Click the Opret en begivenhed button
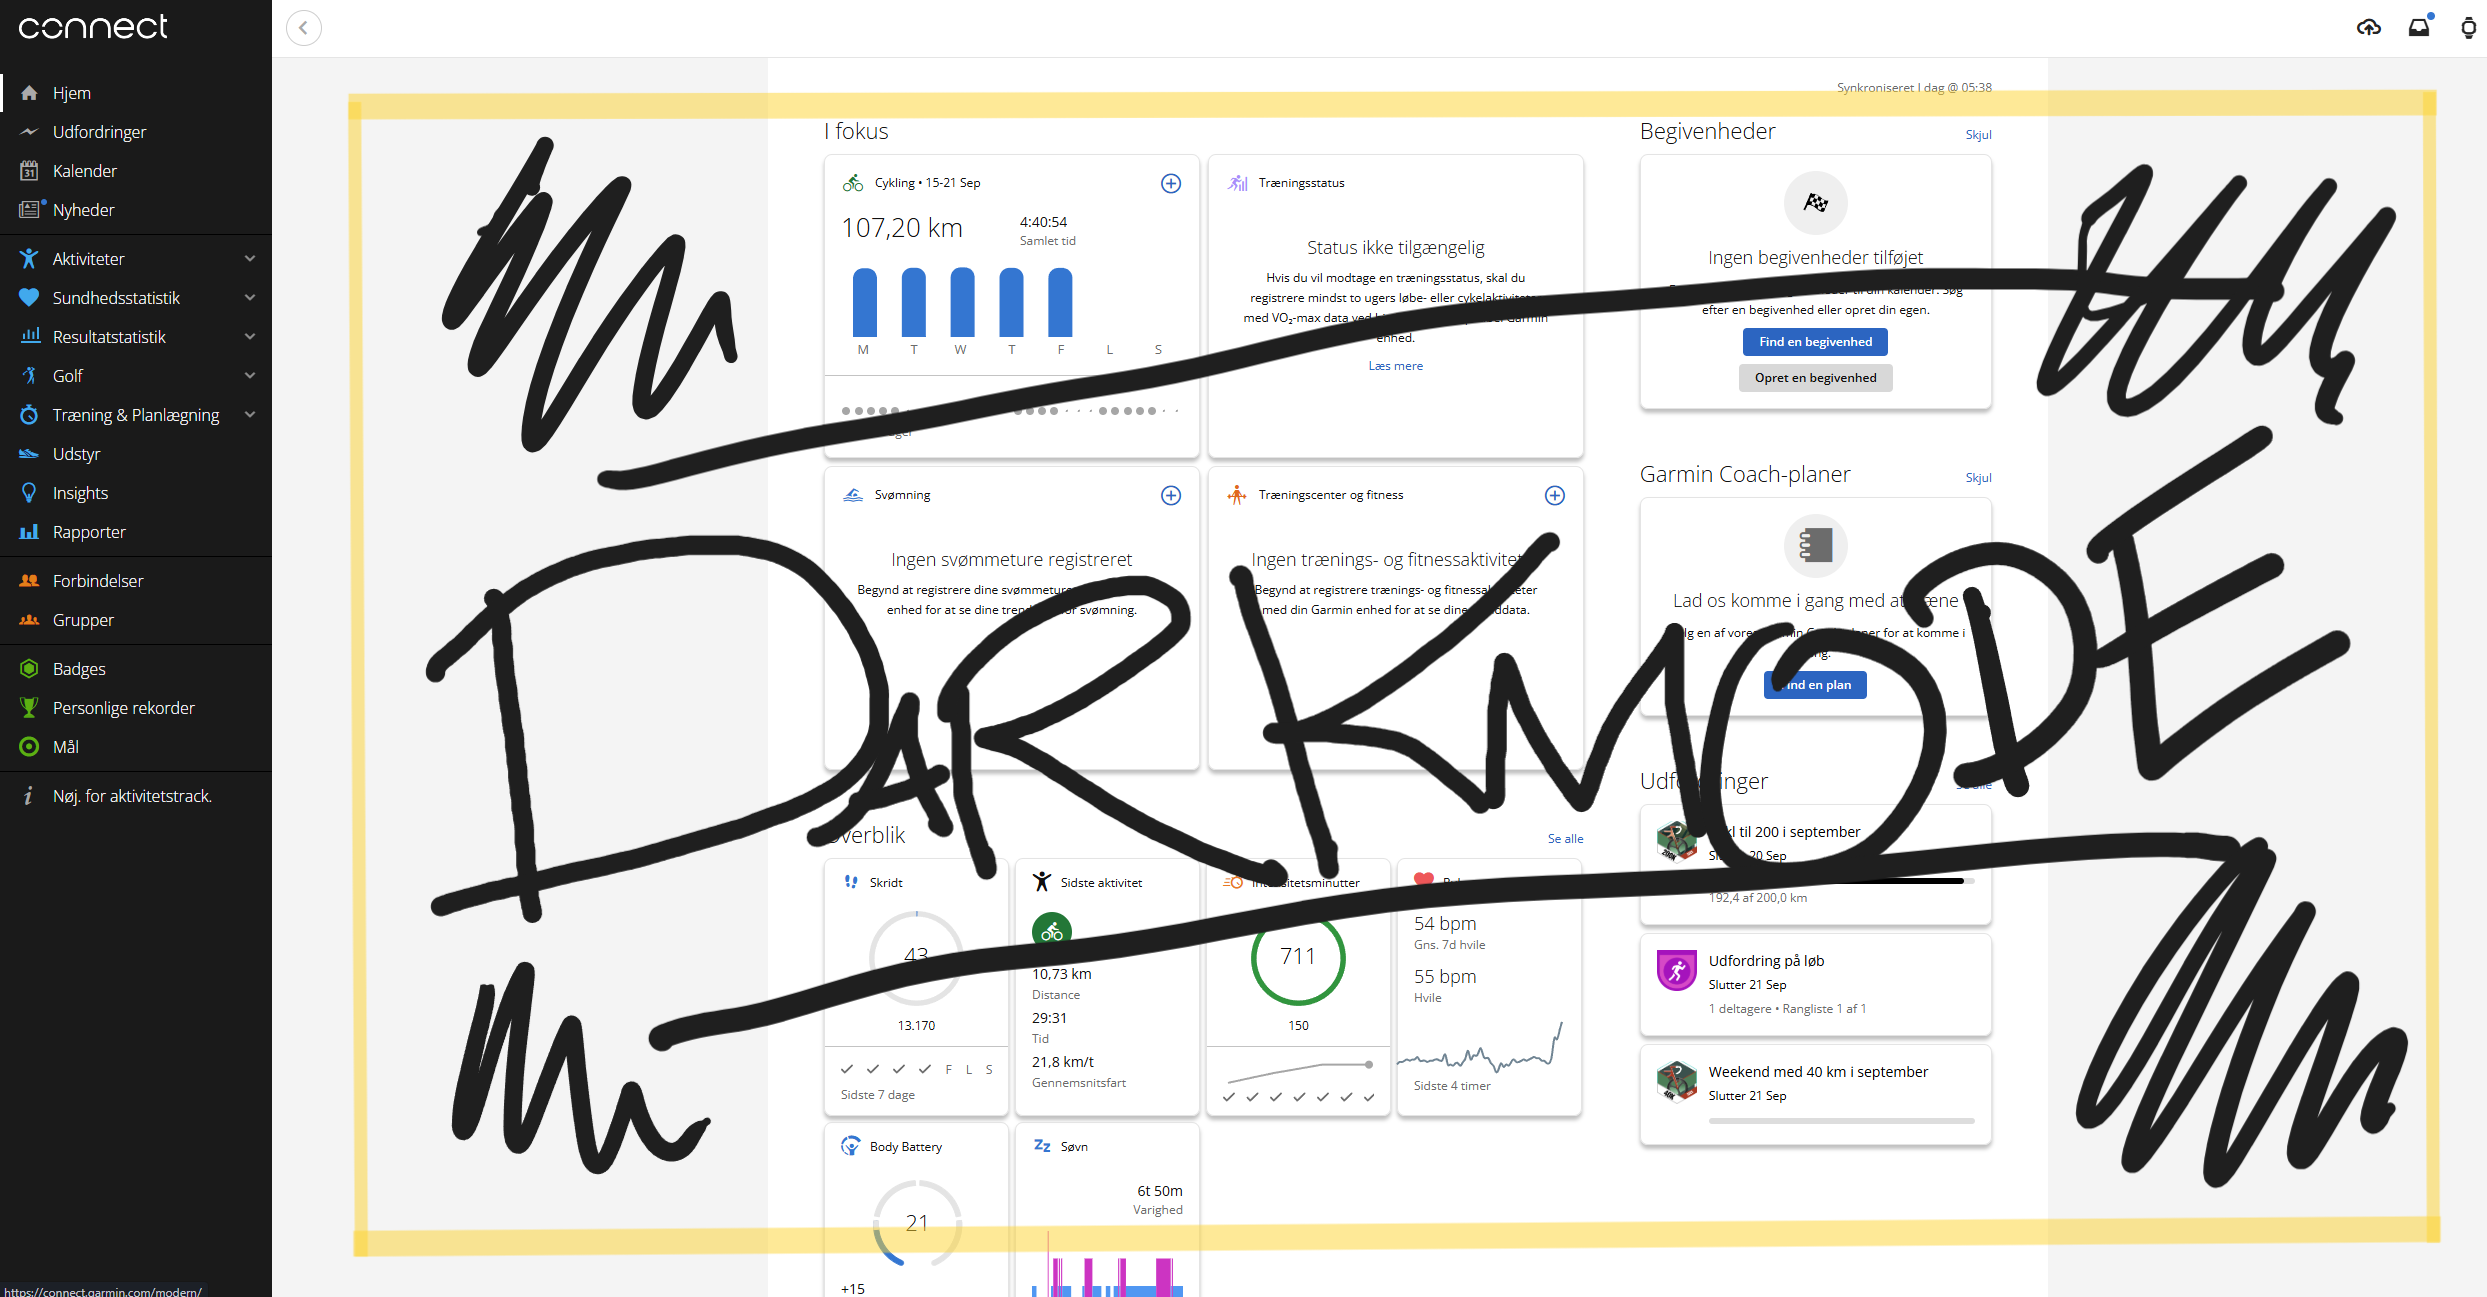The height and width of the screenshot is (1297, 2487). pyautogui.click(x=1815, y=378)
